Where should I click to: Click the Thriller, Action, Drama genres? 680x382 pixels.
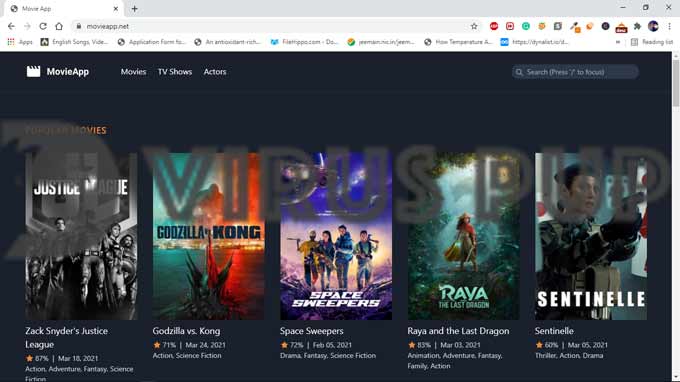[x=569, y=356]
